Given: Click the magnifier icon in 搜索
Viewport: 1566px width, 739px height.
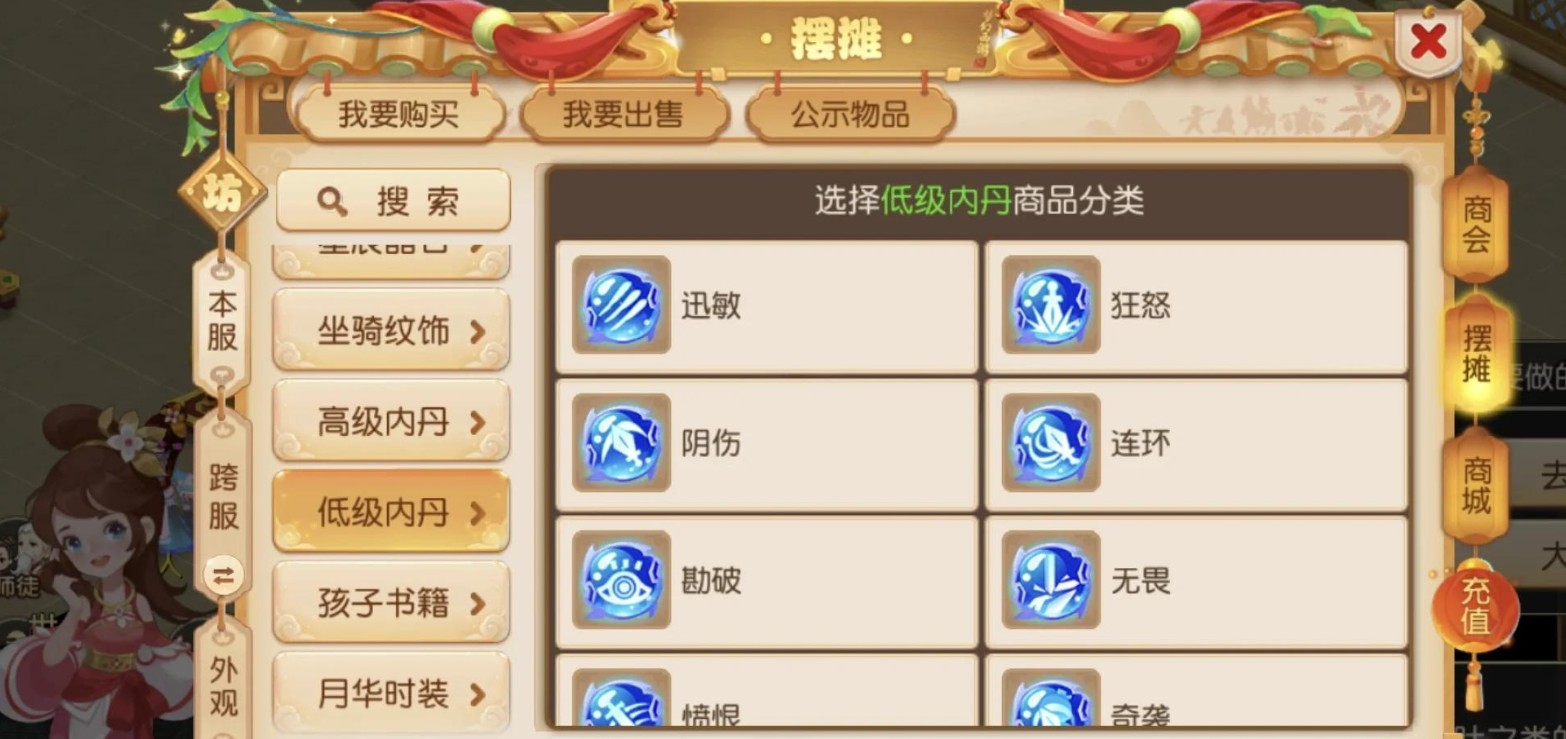Looking at the screenshot, I should 331,202.
